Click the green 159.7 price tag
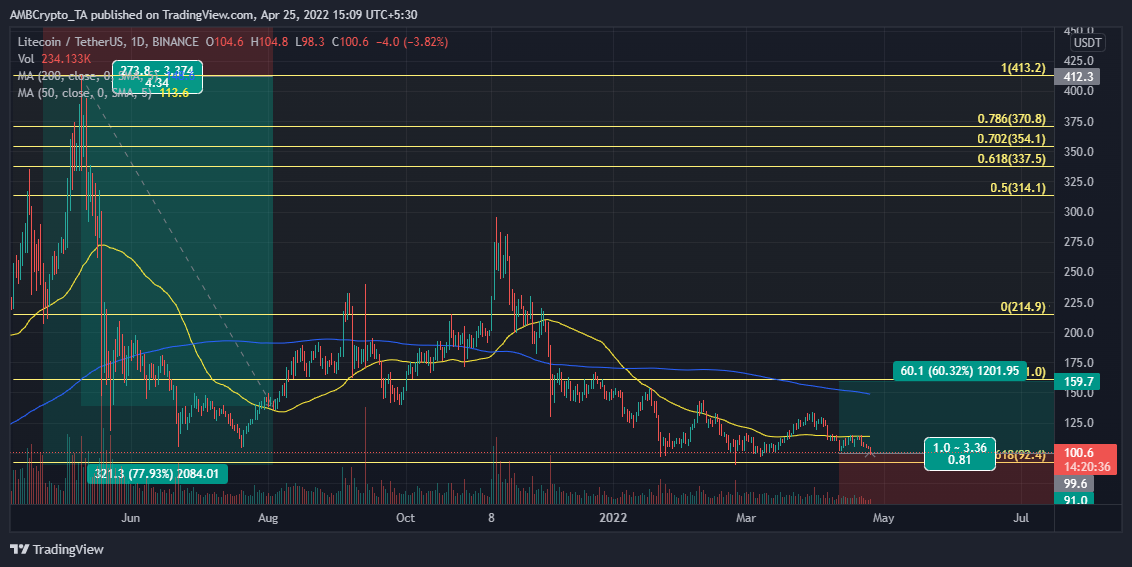The width and height of the screenshot is (1132, 567). 1077,381
